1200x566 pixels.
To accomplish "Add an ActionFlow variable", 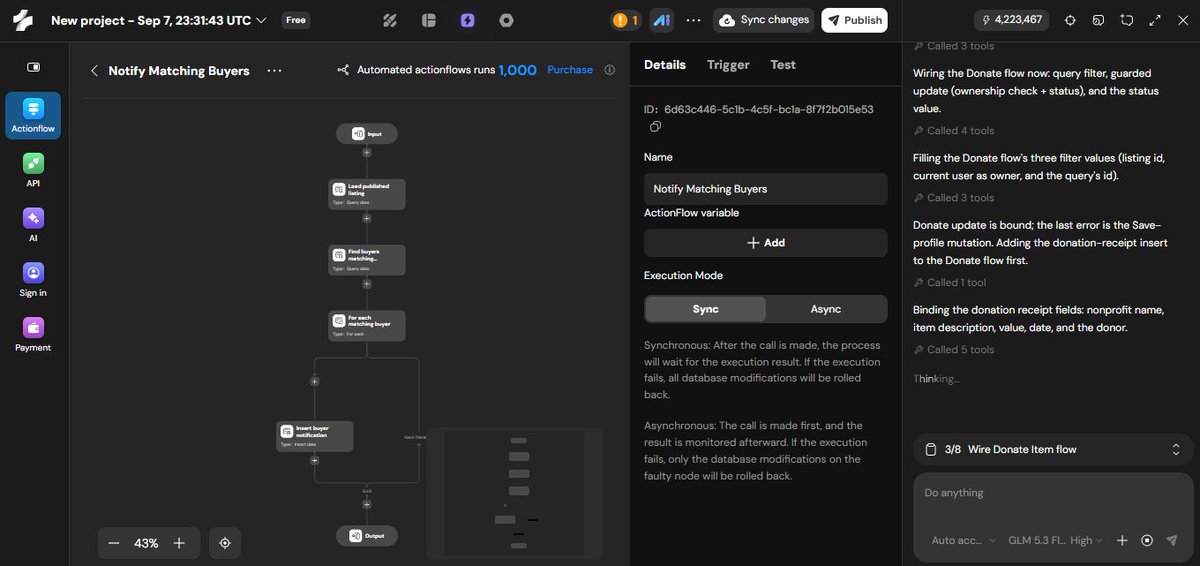I will pyautogui.click(x=765, y=243).
